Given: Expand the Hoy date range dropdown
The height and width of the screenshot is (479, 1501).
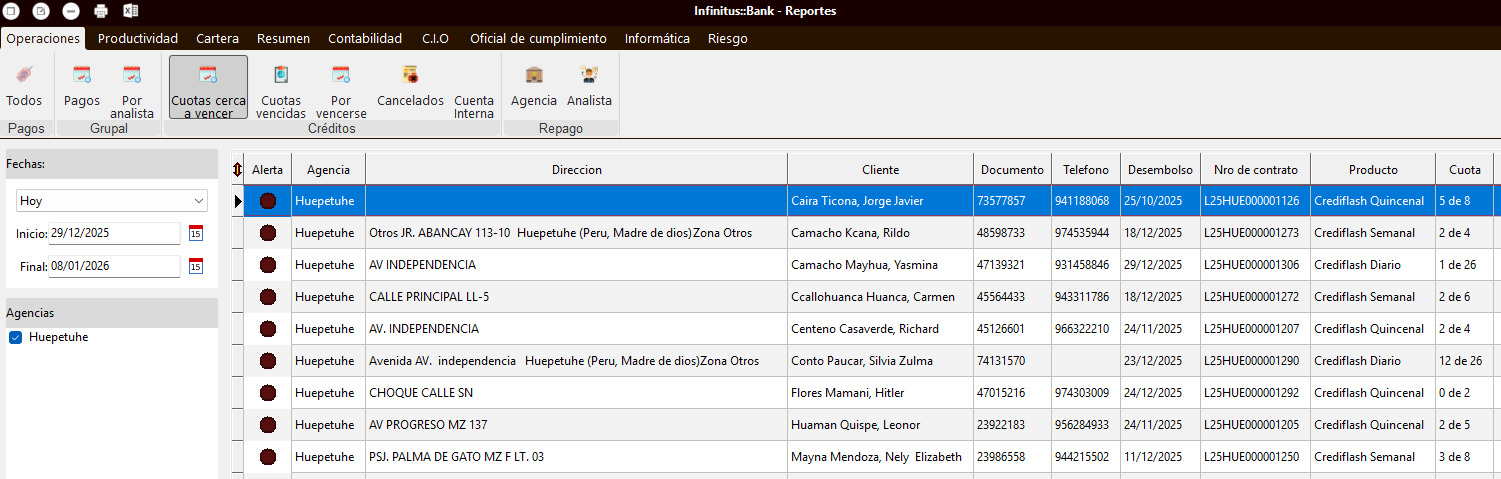Looking at the screenshot, I should tap(200, 201).
